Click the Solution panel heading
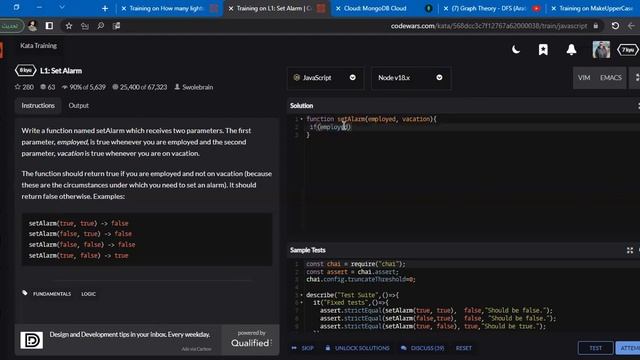The image size is (640, 360). tap(302, 106)
